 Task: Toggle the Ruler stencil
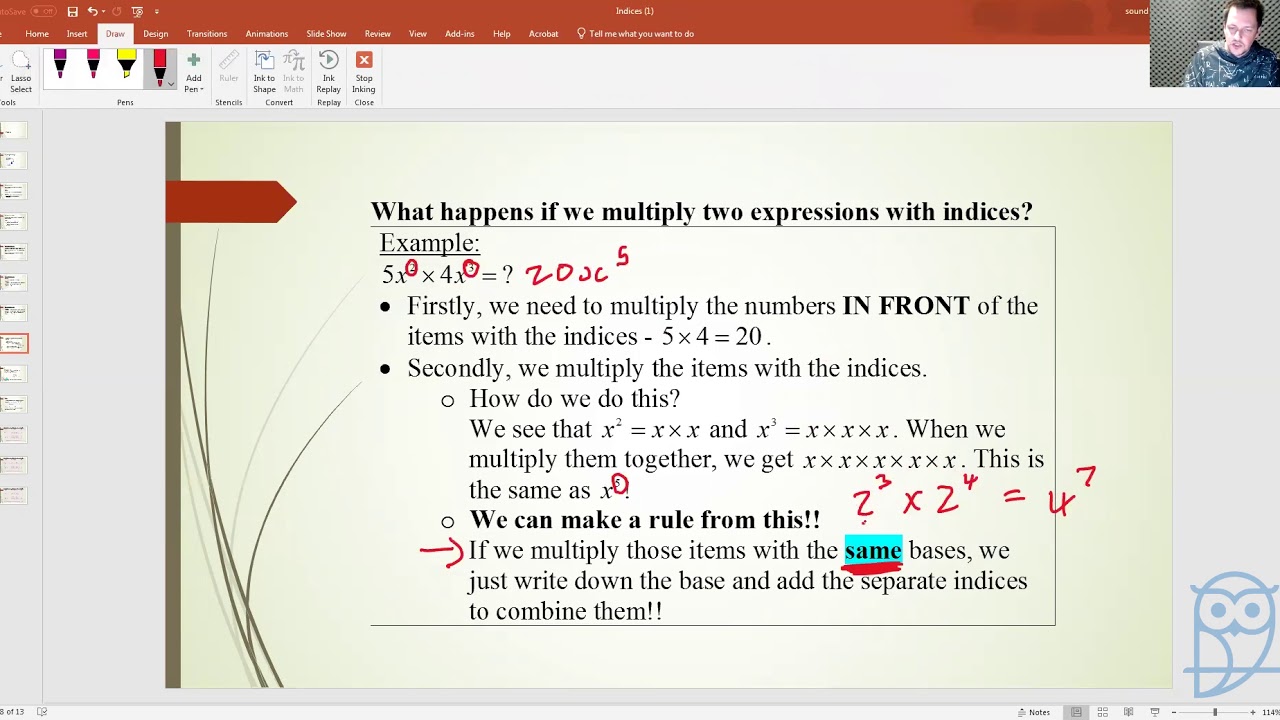point(229,68)
